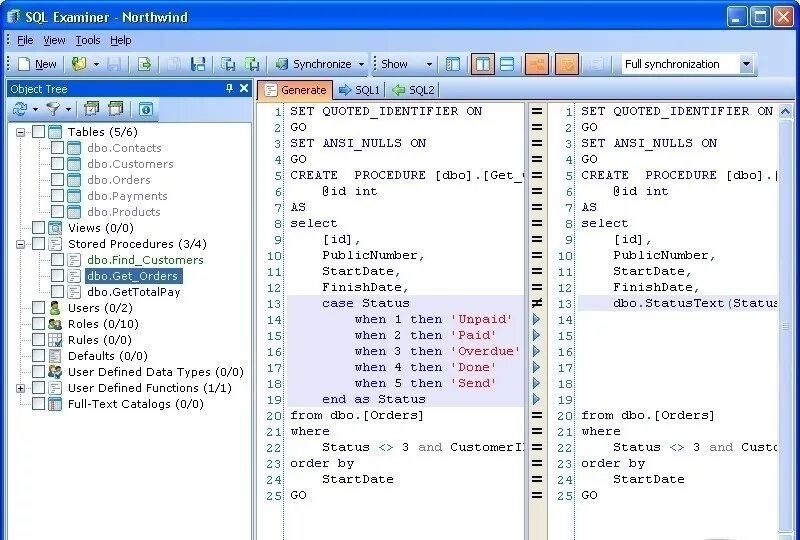Check the Tables (5/6) checkbox
The image size is (800, 540).
tap(38, 132)
